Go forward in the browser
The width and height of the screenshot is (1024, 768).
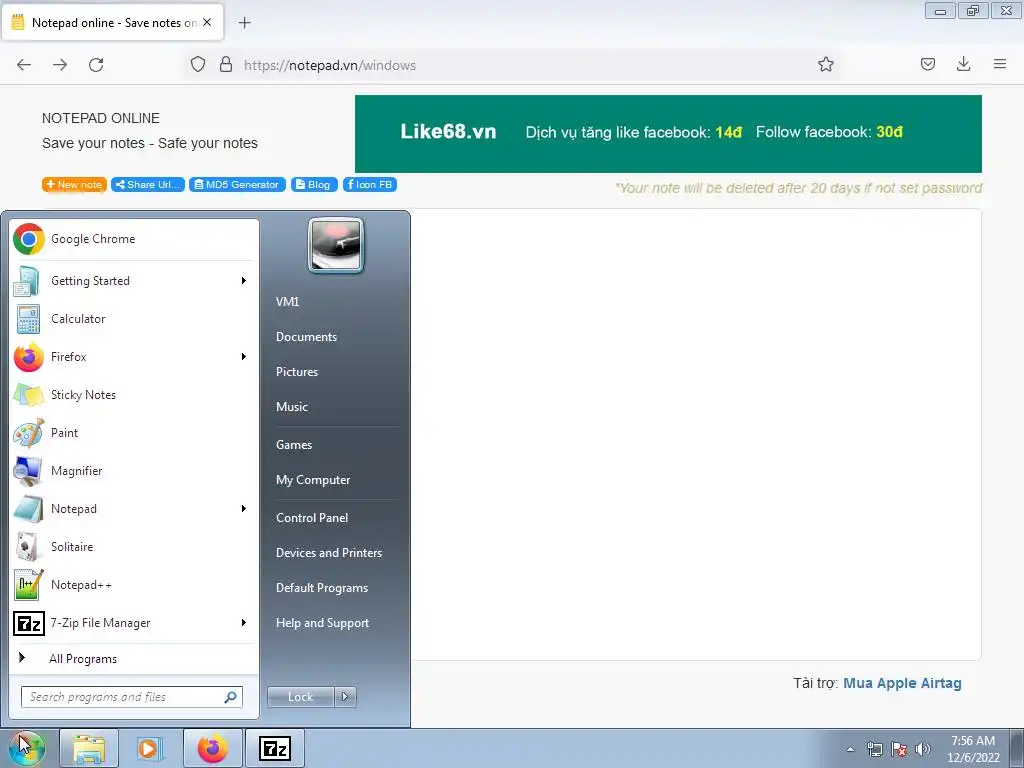(60, 65)
